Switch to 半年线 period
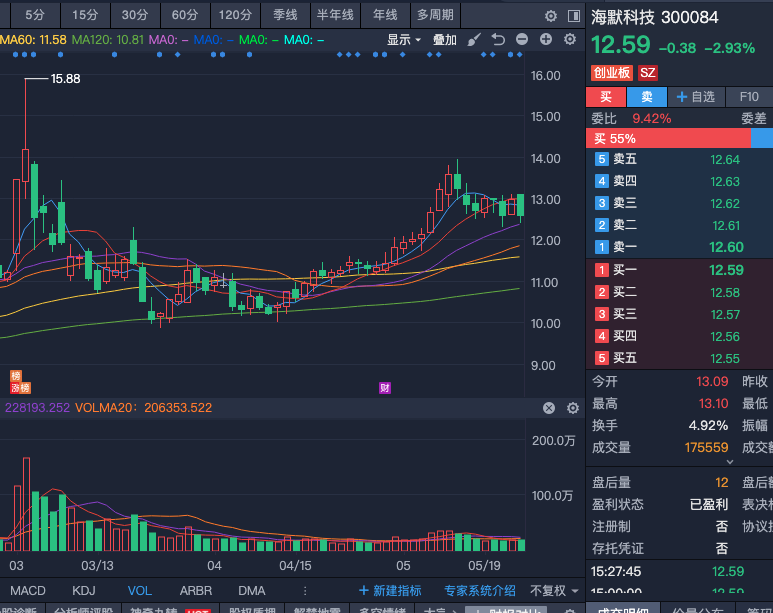This screenshot has height=613, width=773. pos(335,15)
